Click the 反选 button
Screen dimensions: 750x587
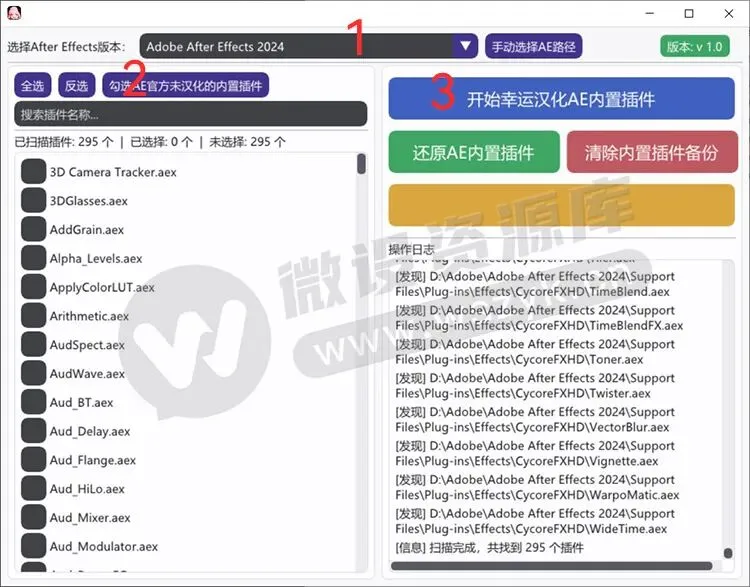[x=77, y=86]
